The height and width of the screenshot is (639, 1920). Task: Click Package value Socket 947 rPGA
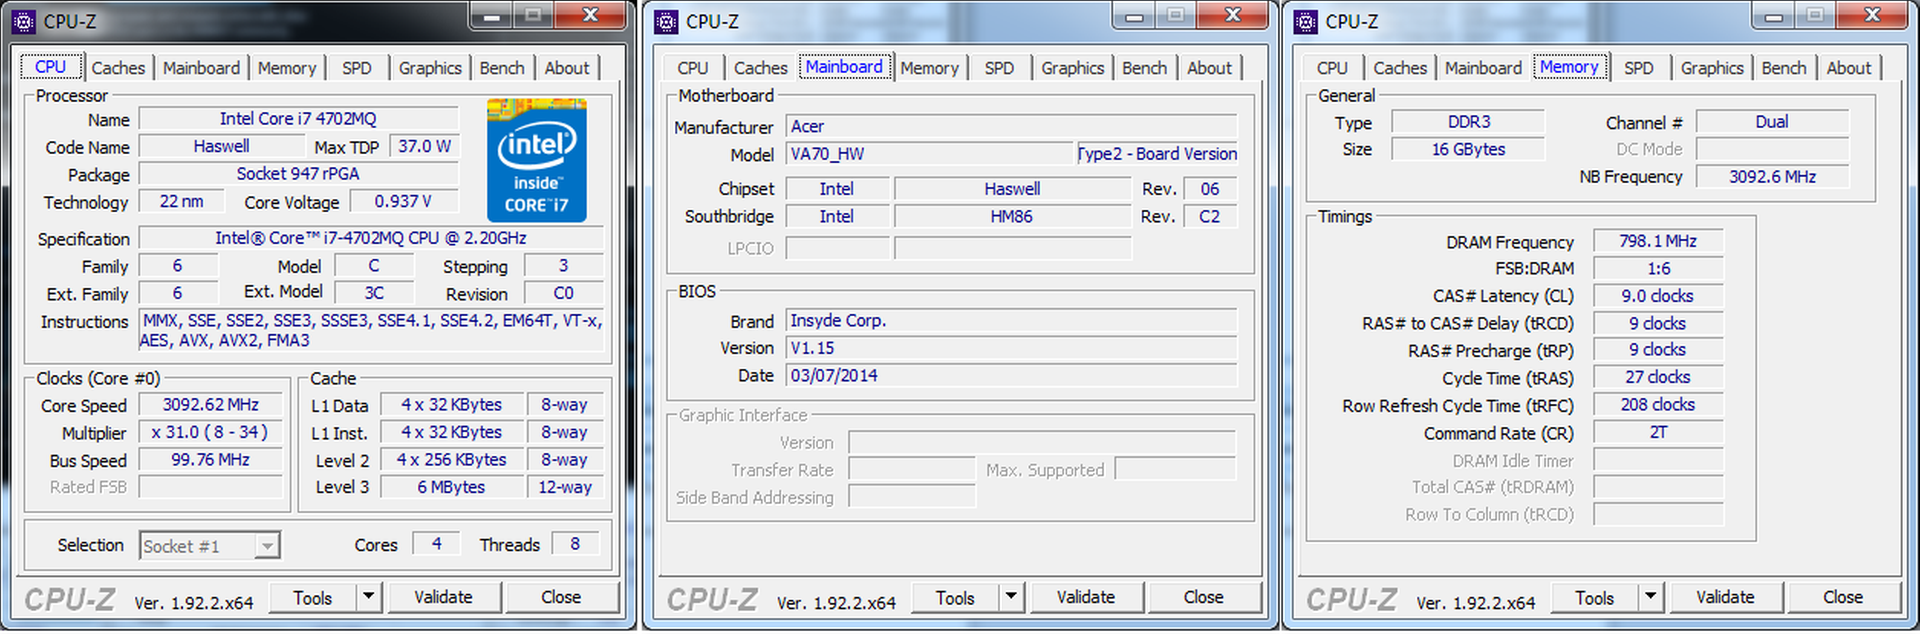point(298,174)
